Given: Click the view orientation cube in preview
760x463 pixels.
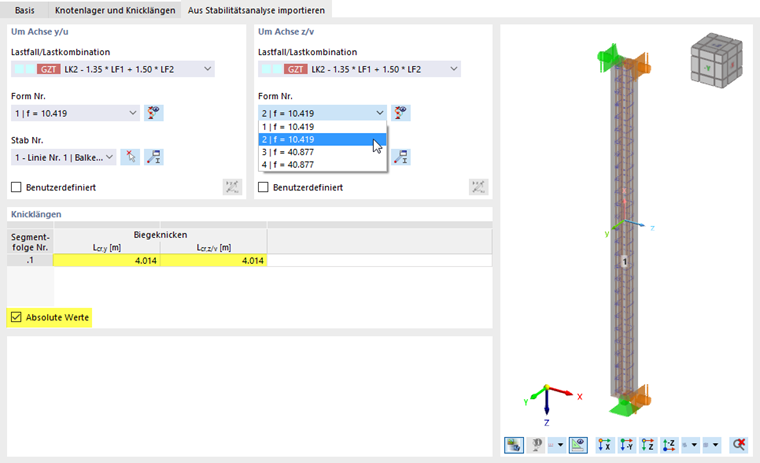Looking at the screenshot, I should [716, 60].
